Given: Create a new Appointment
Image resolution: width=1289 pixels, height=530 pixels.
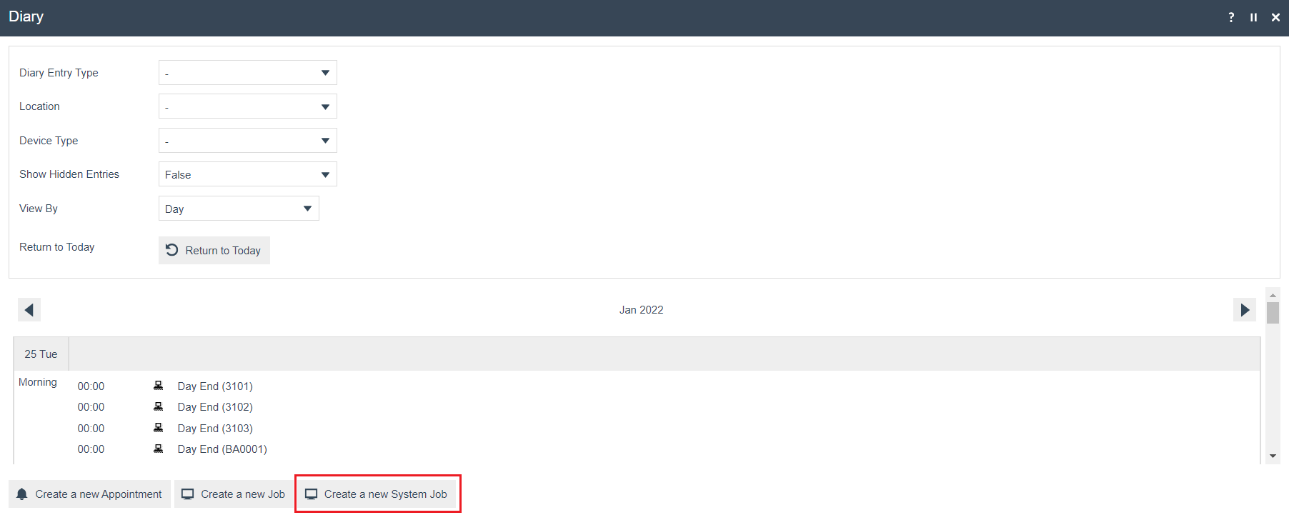Looking at the screenshot, I should 89,494.
